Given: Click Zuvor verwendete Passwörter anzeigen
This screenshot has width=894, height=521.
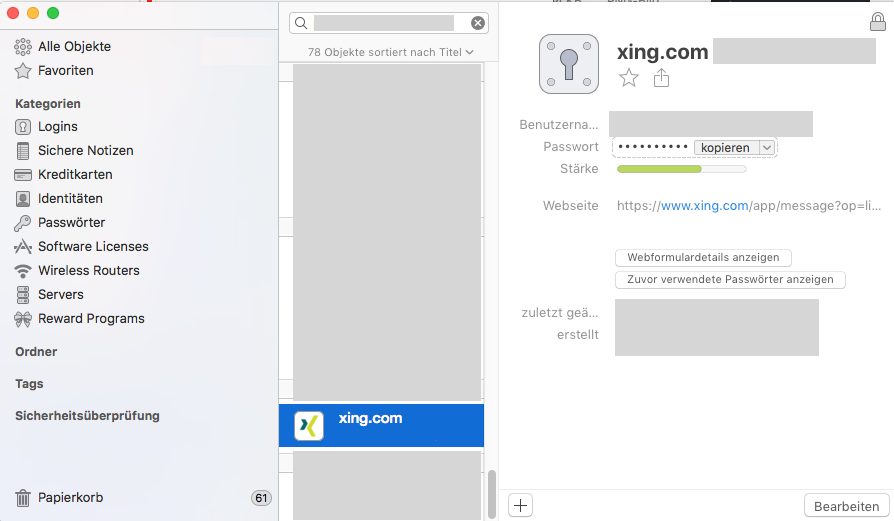Looking at the screenshot, I should pos(730,280).
